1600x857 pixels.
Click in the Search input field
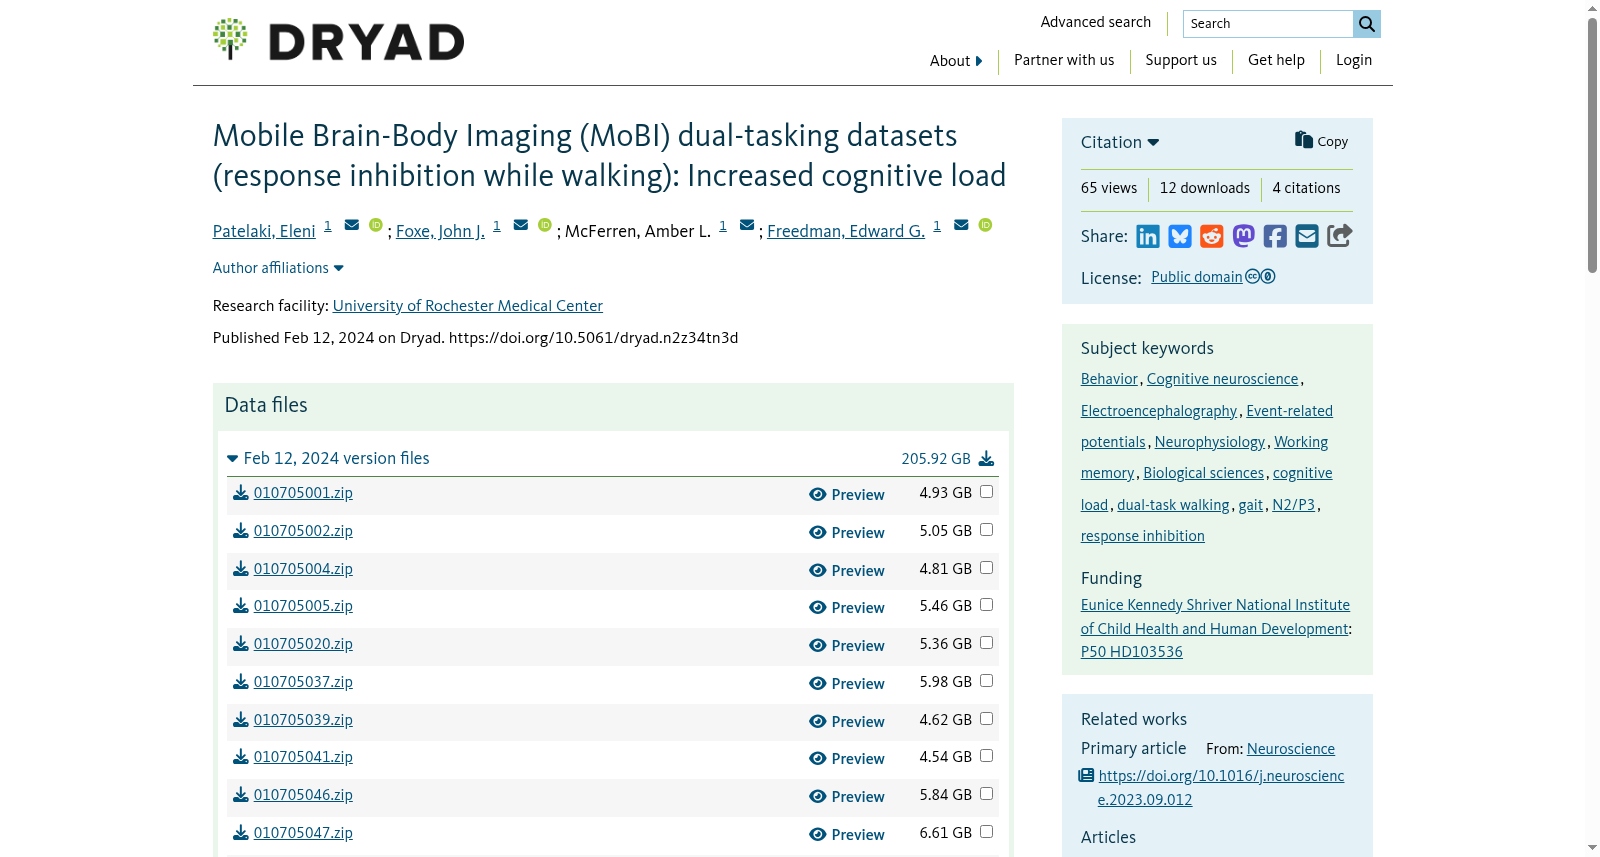tap(1268, 24)
